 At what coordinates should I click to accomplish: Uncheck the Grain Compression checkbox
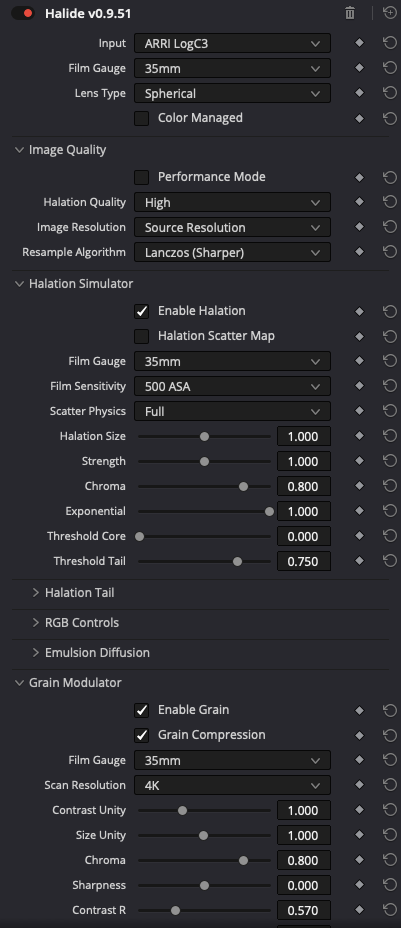coord(141,735)
